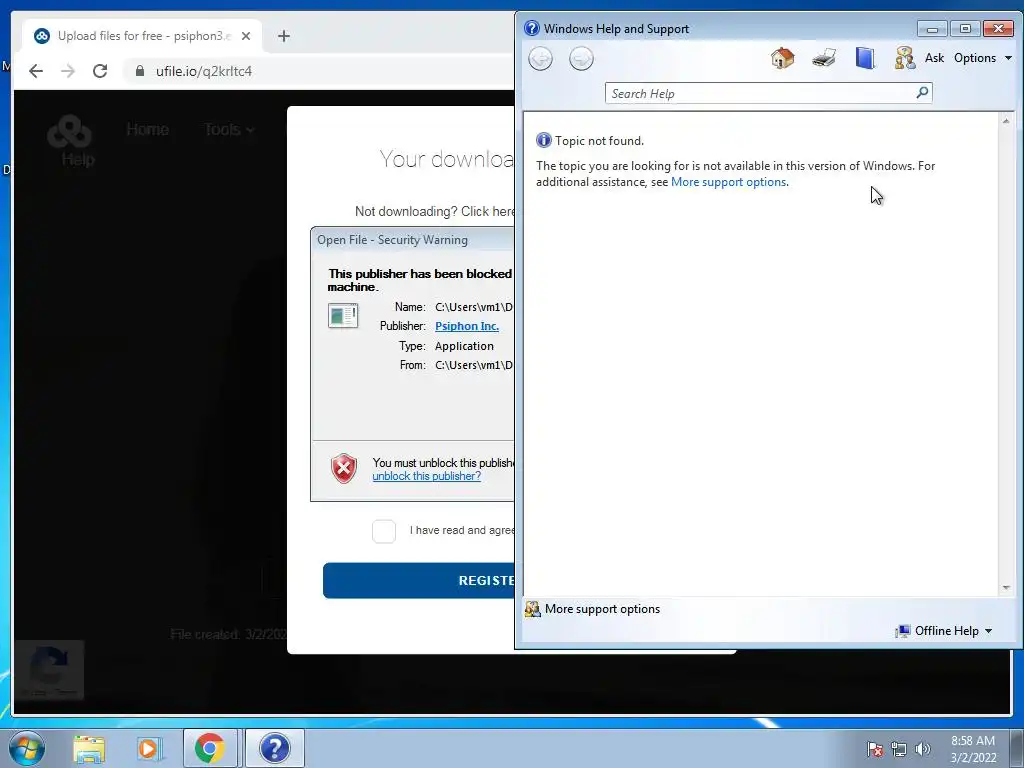Open the Options dropdown in Help
Image resolution: width=1024 pixels, height=768 pixels.
click(x=982, y=58)
